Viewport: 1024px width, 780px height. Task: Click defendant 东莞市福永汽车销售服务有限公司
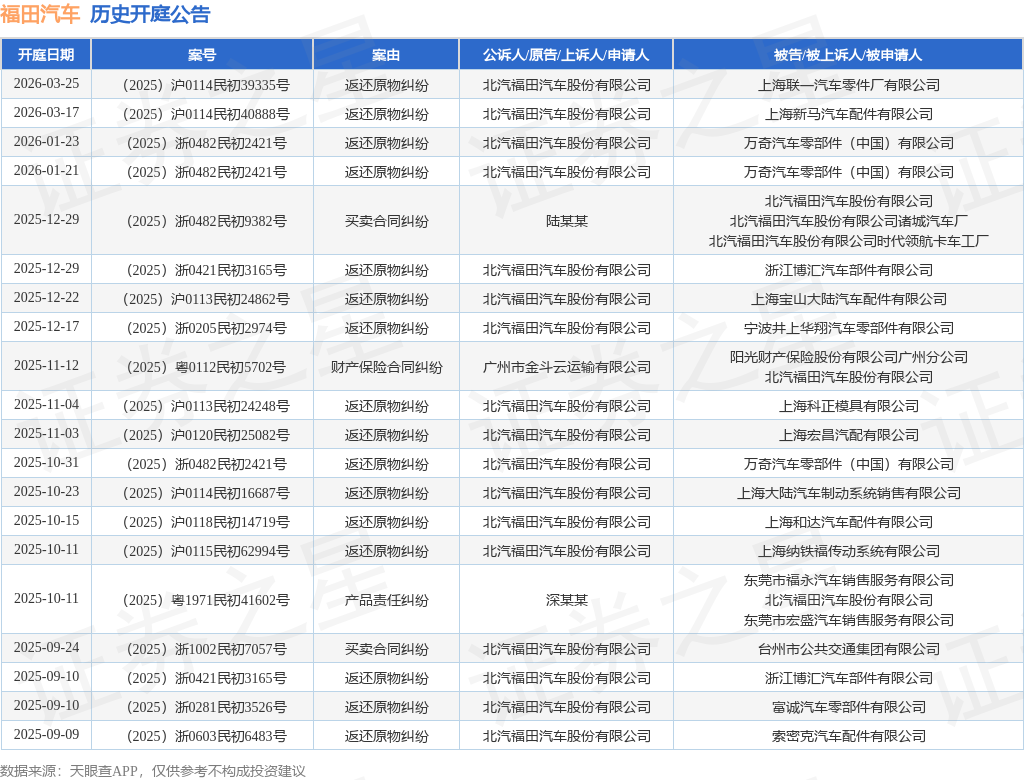point(848,579)
